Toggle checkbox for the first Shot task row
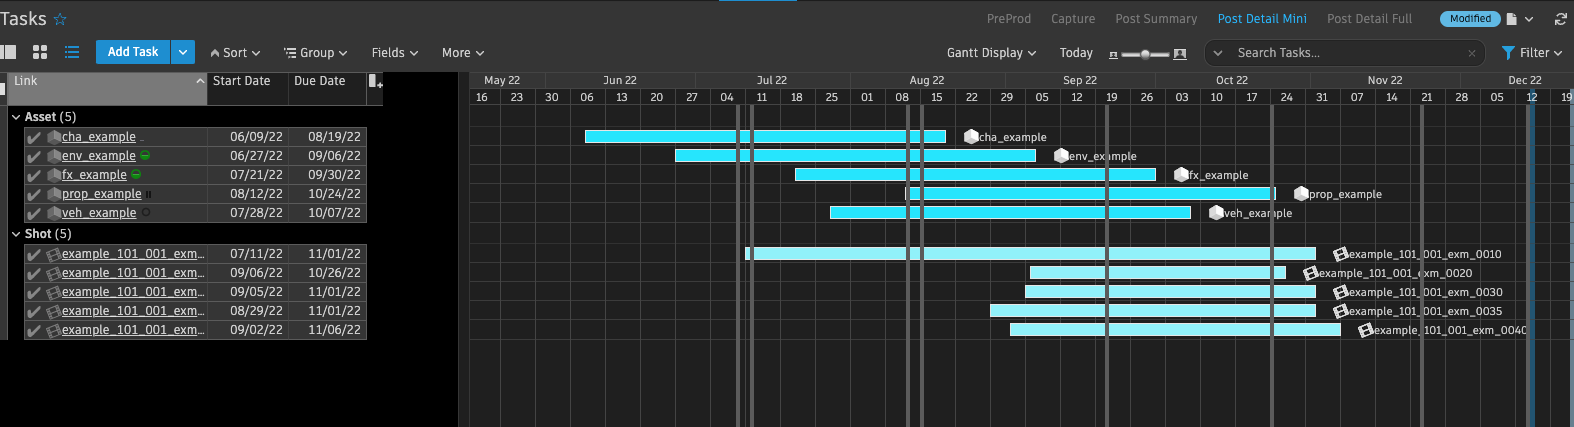Screen dimensions: 1574x427 pos(34,255)
